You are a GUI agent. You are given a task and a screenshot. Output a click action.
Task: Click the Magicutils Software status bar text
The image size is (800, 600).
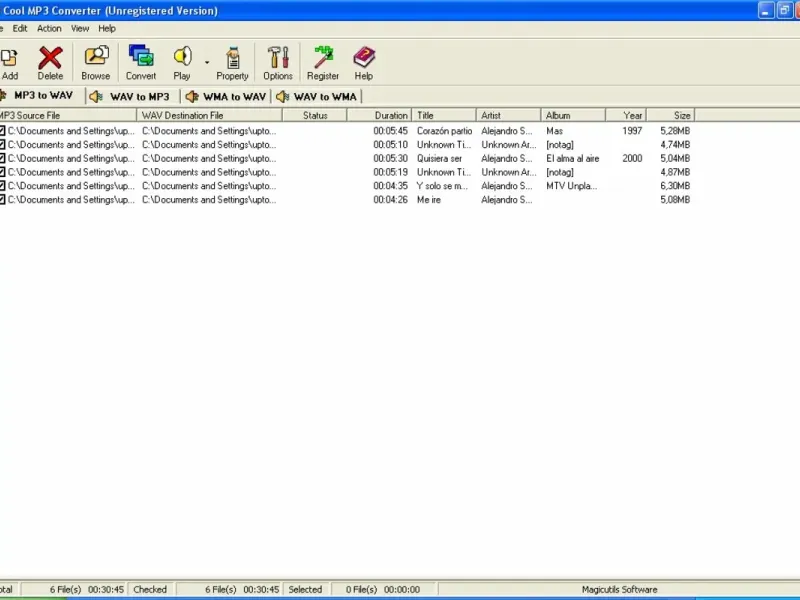[619, 590]
